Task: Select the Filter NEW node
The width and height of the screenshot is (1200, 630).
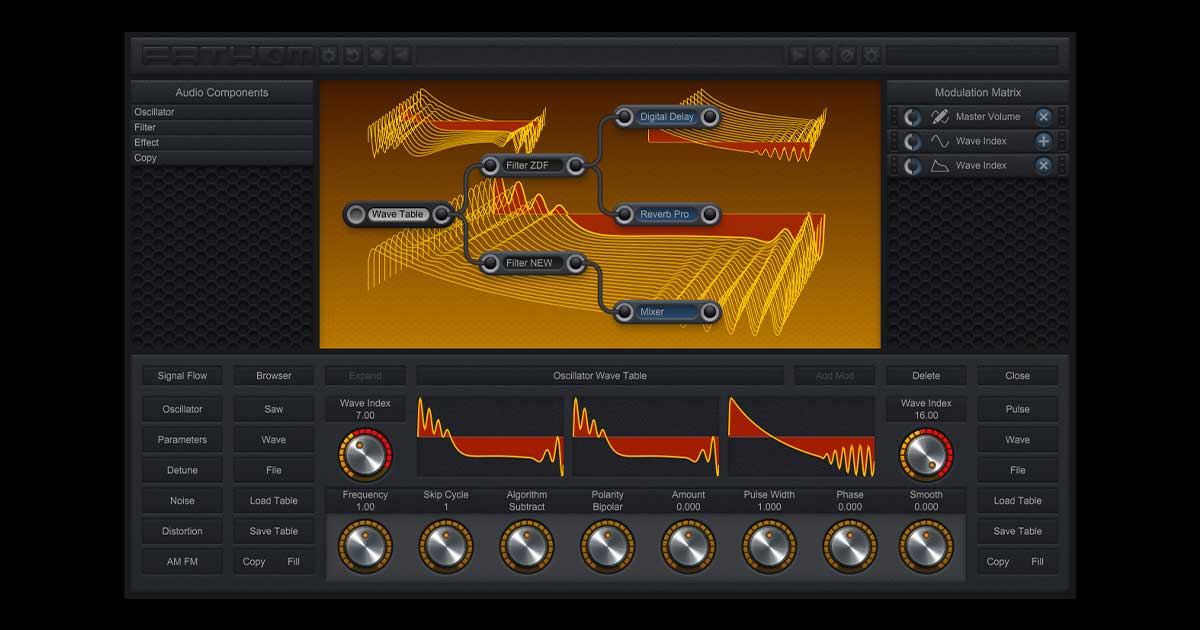Action: click(533, 263)
